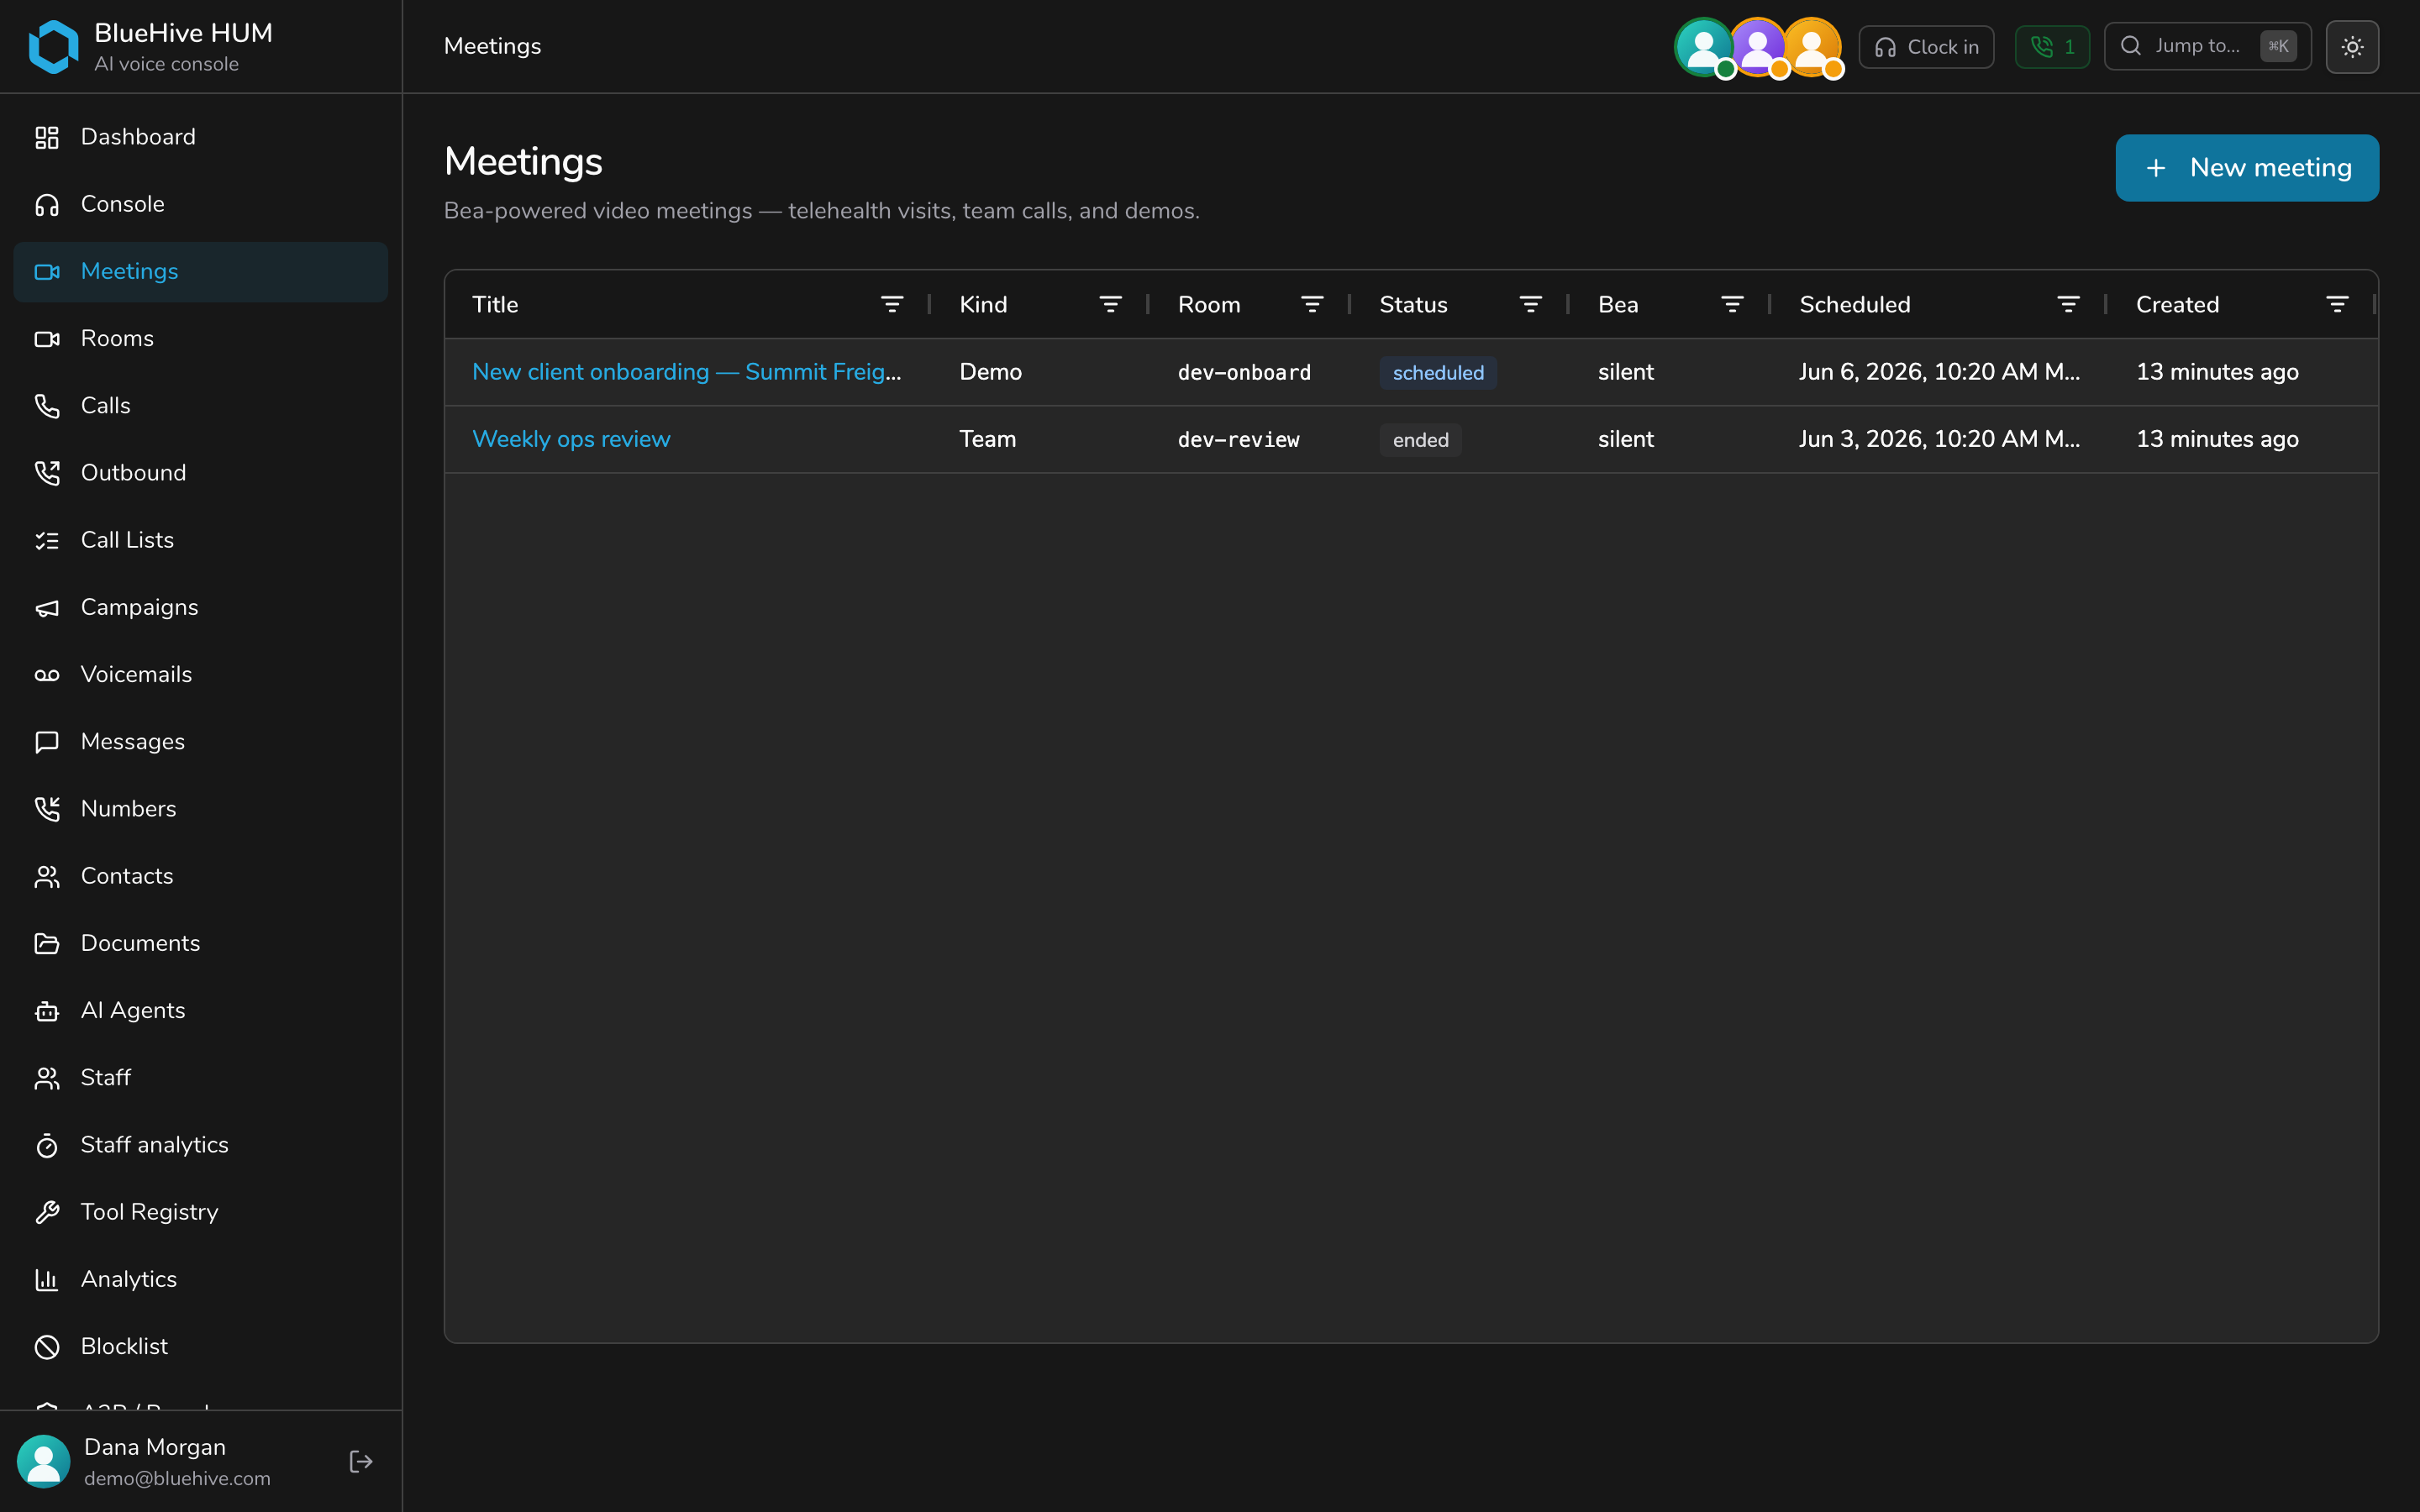Navigate to Campaigns in the sidebar
The width and height of the screenshot is (2420, 1512).
201,608
